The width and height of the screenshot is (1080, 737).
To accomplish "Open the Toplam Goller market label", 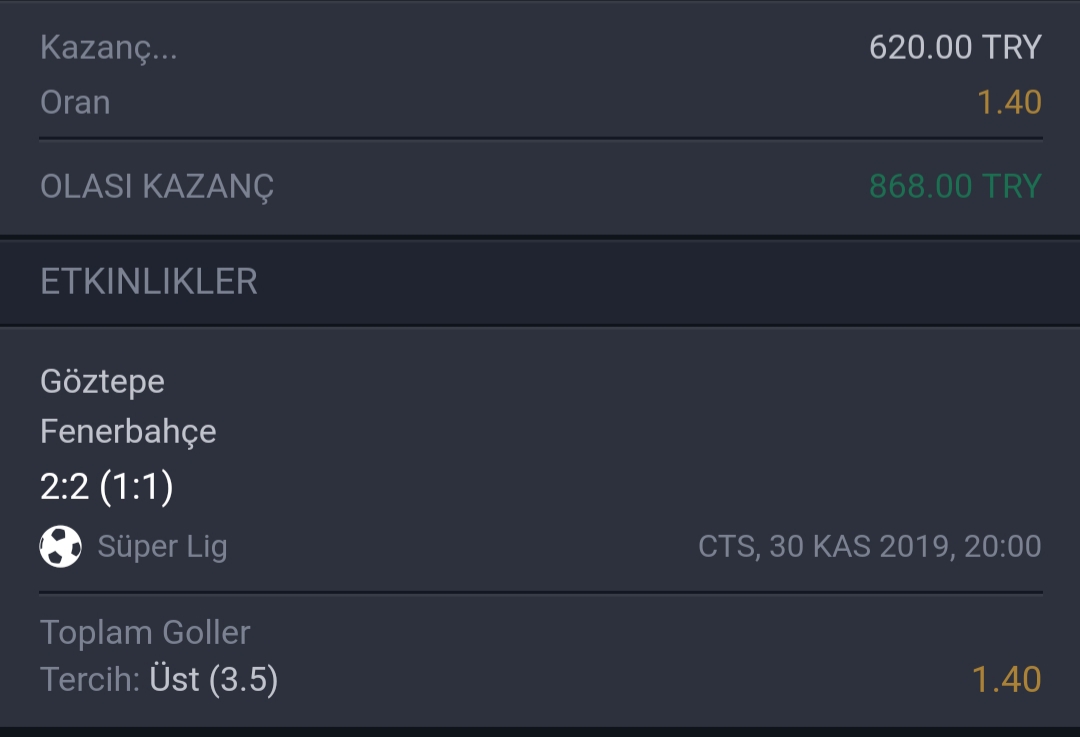I will tap(145, 632).
